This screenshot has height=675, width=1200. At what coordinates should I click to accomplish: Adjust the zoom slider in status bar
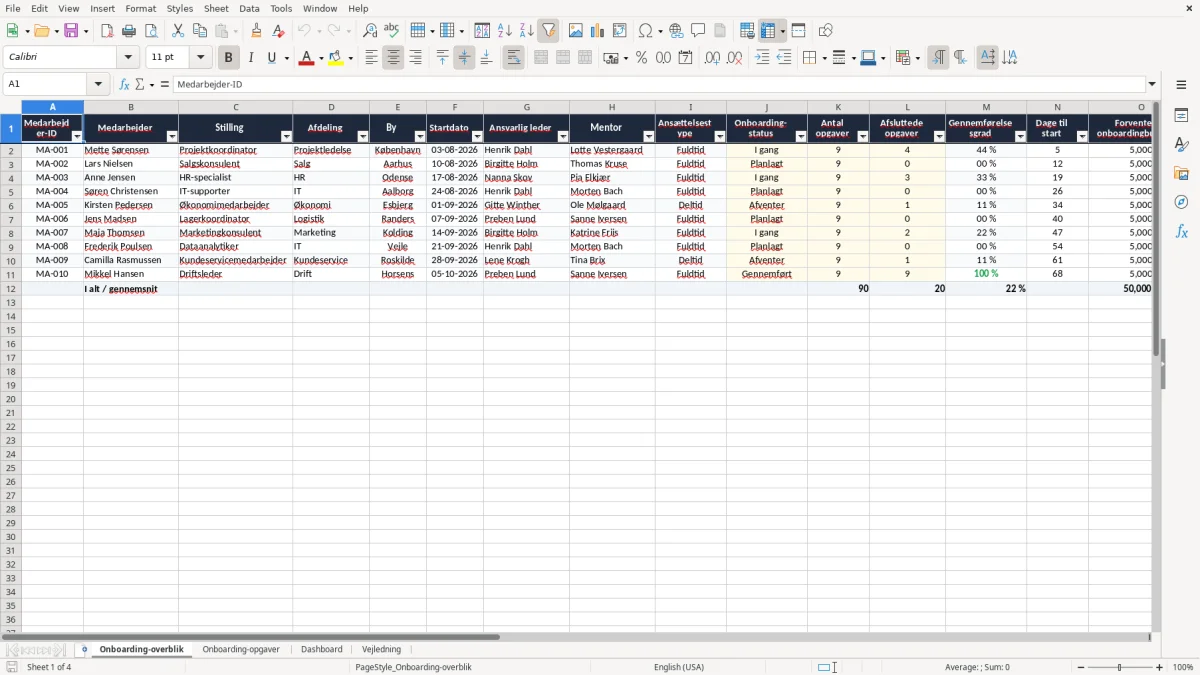click(1119, 667)
